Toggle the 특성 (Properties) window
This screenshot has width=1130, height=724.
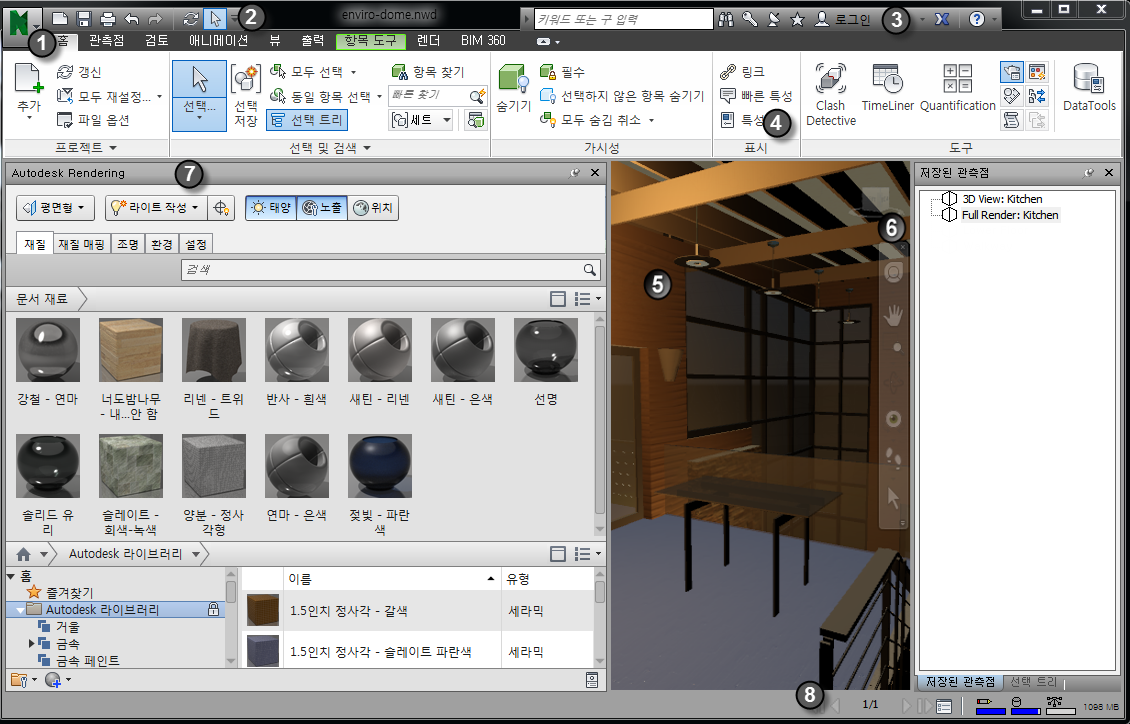click(x=742, y=120)
